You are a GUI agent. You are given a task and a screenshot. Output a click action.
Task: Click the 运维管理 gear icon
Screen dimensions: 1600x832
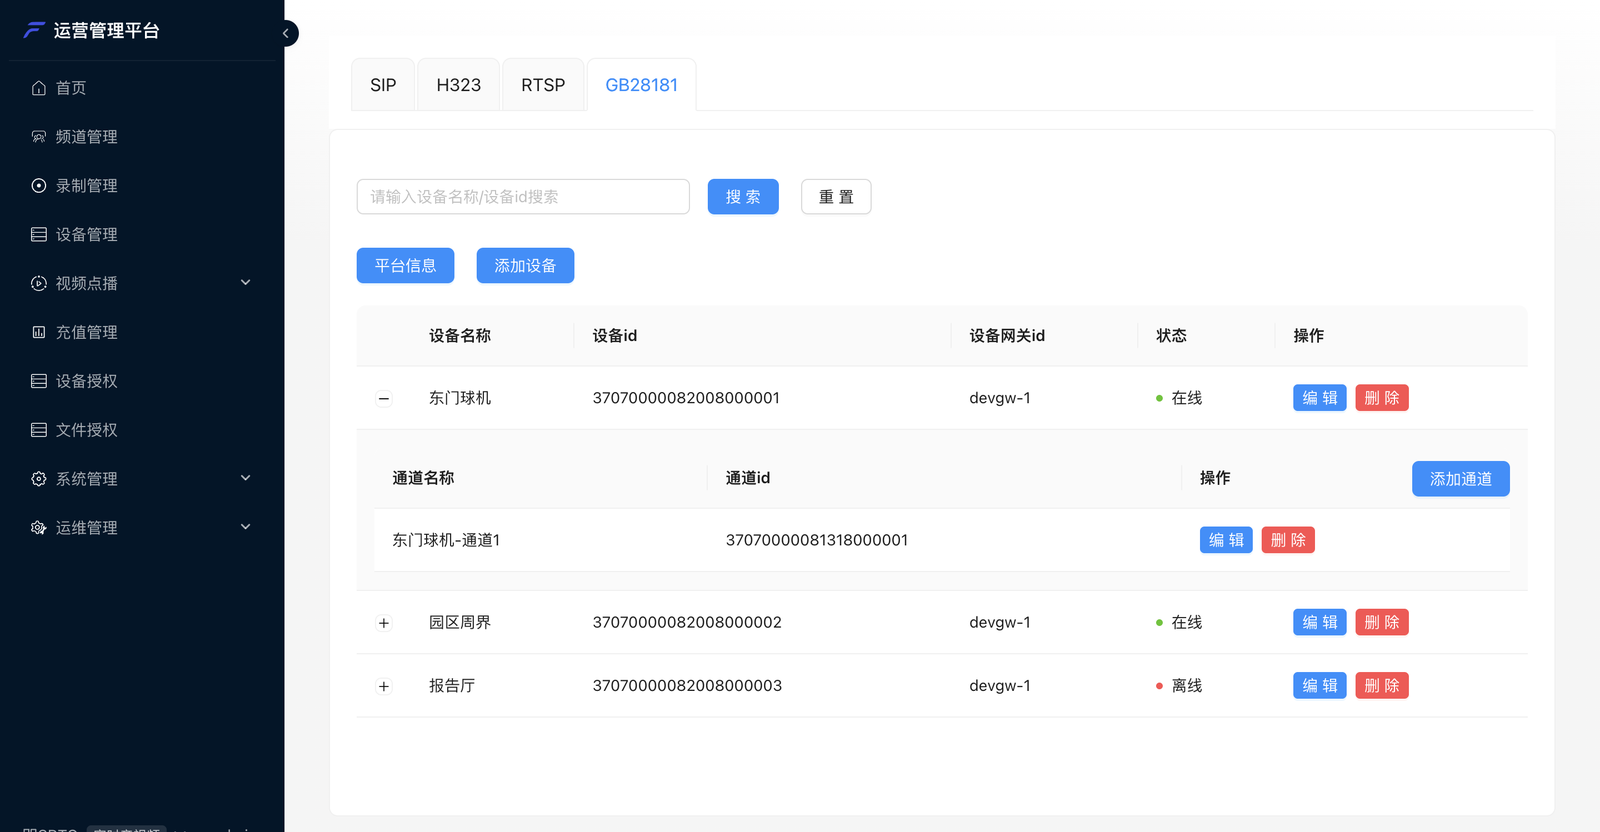(39, 528)
